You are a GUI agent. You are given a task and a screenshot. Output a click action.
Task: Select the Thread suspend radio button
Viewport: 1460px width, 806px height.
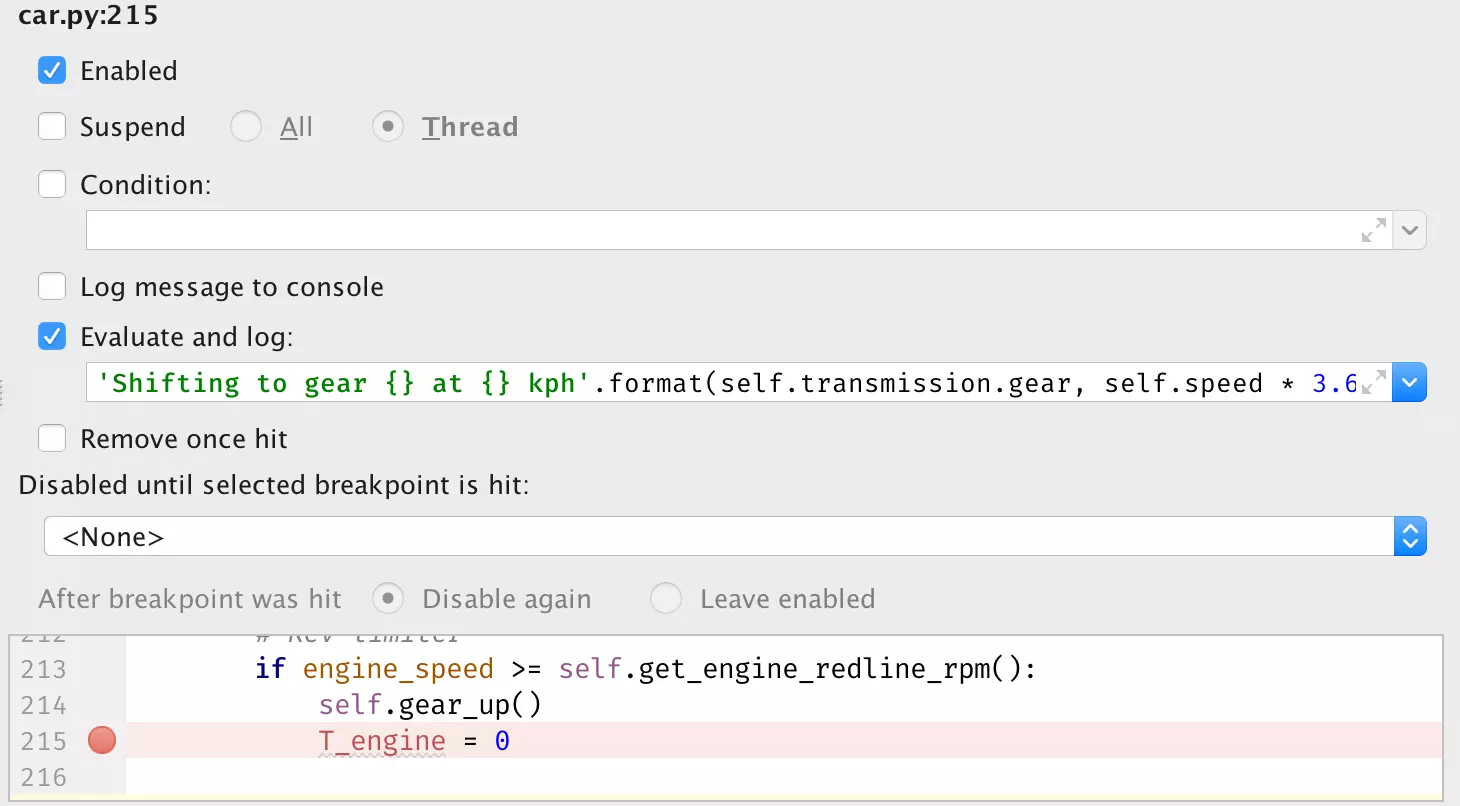pos(388,127)
